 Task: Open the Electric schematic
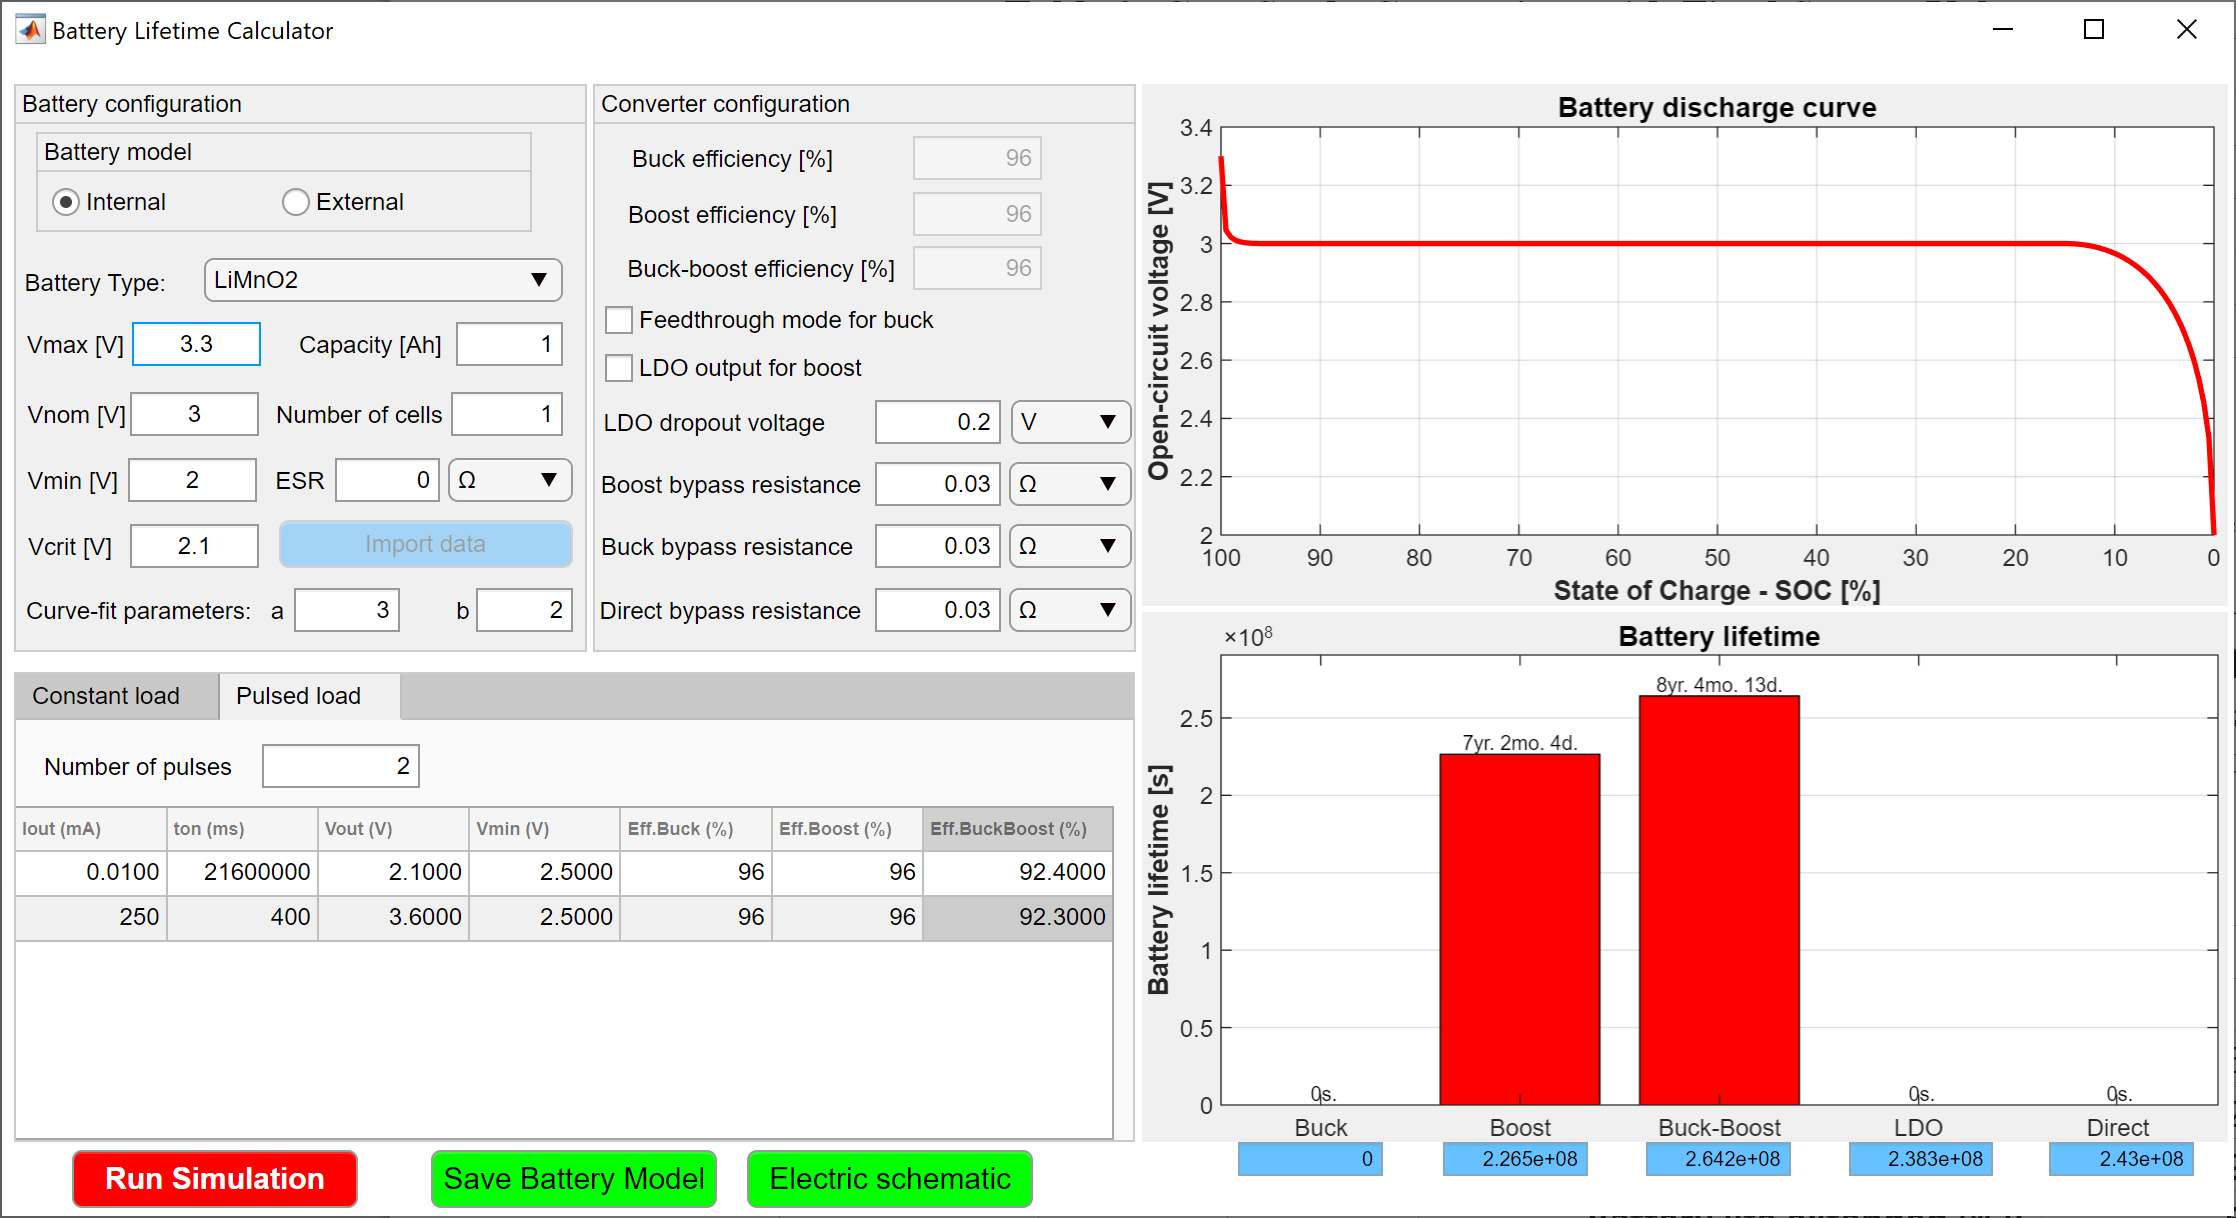tap(888, 1179)
